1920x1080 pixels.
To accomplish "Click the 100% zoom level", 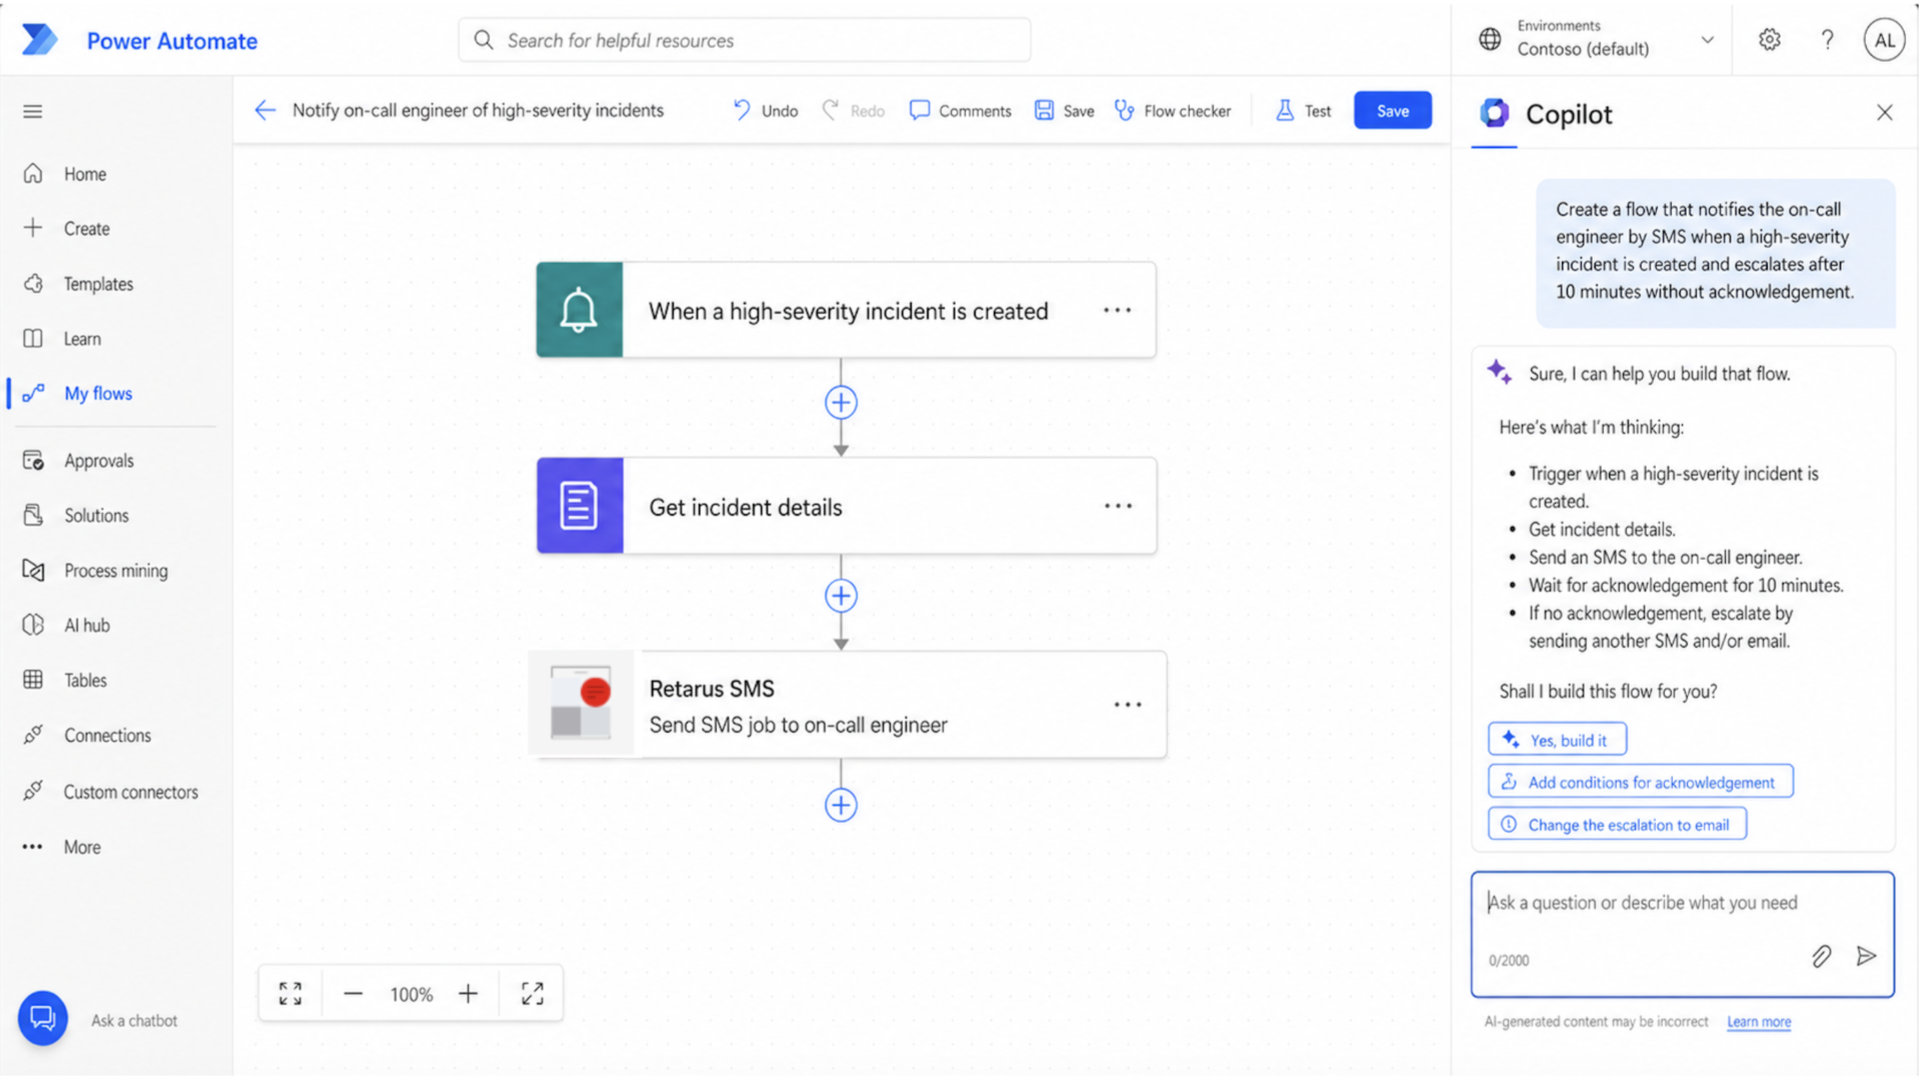I will pos(411,994).
